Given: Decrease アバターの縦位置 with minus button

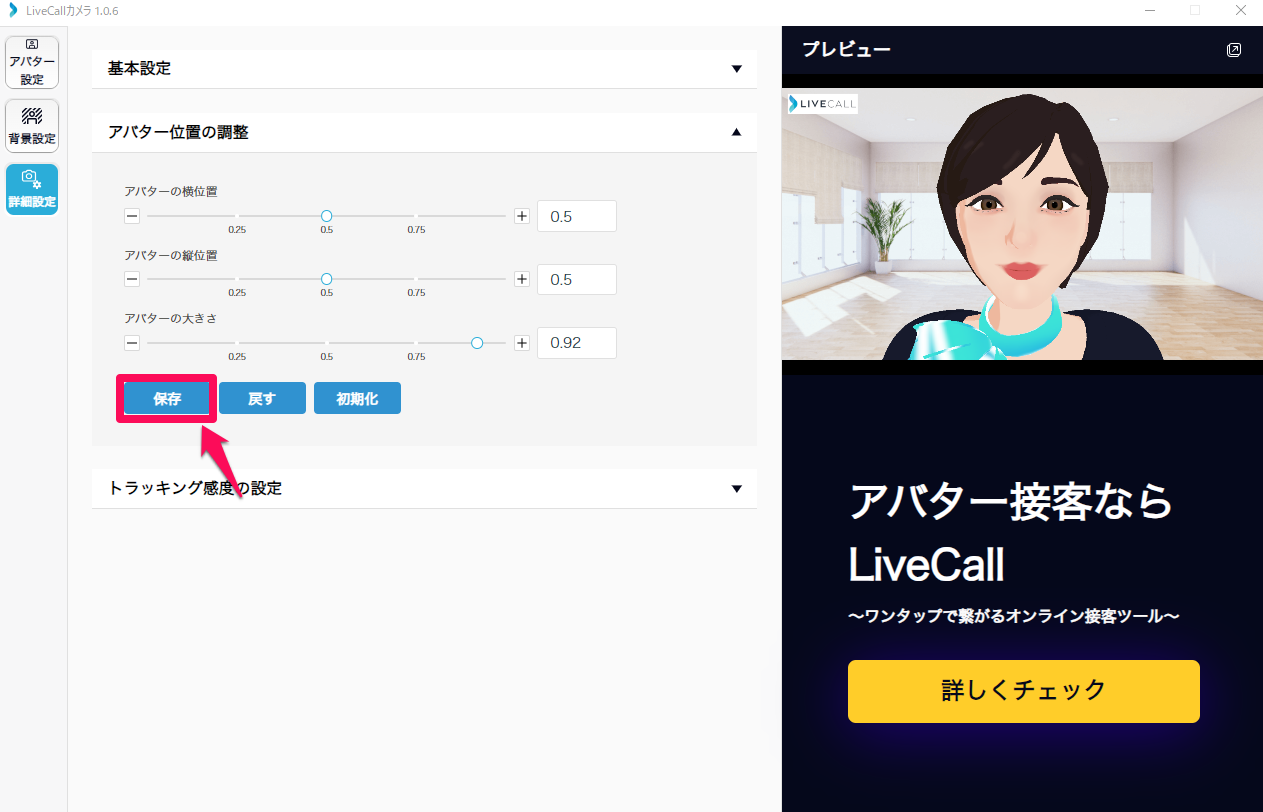Looking at the screenshot, I should pyautogui.click(x=132, y=279).
